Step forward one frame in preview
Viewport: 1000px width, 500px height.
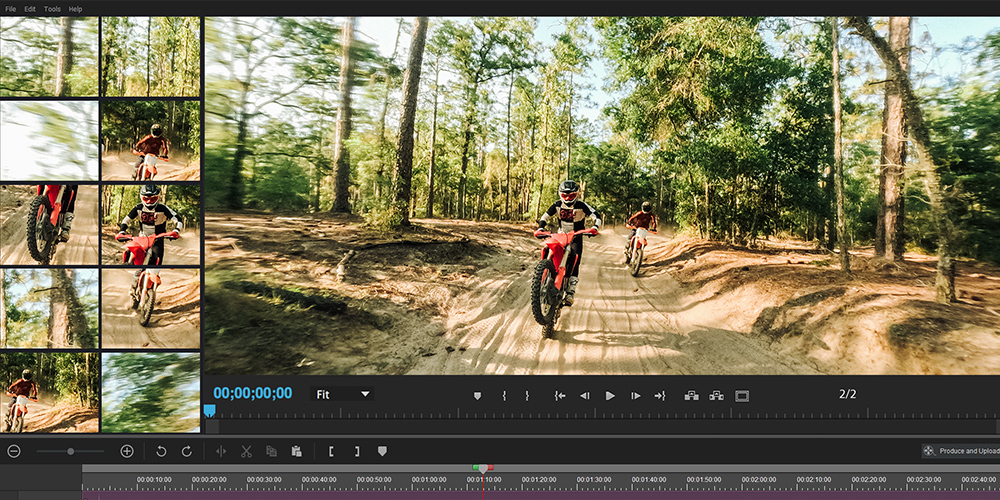tap(635, 395)
